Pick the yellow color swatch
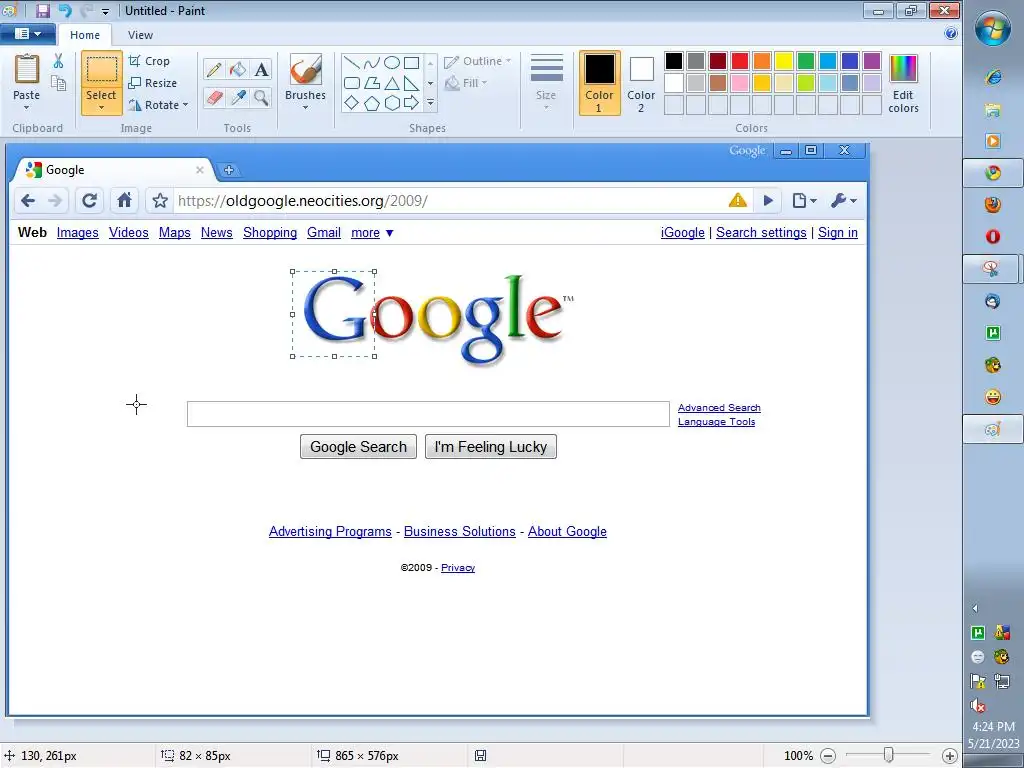Screen dimensions: 1024x768 (x=784, y=61)
